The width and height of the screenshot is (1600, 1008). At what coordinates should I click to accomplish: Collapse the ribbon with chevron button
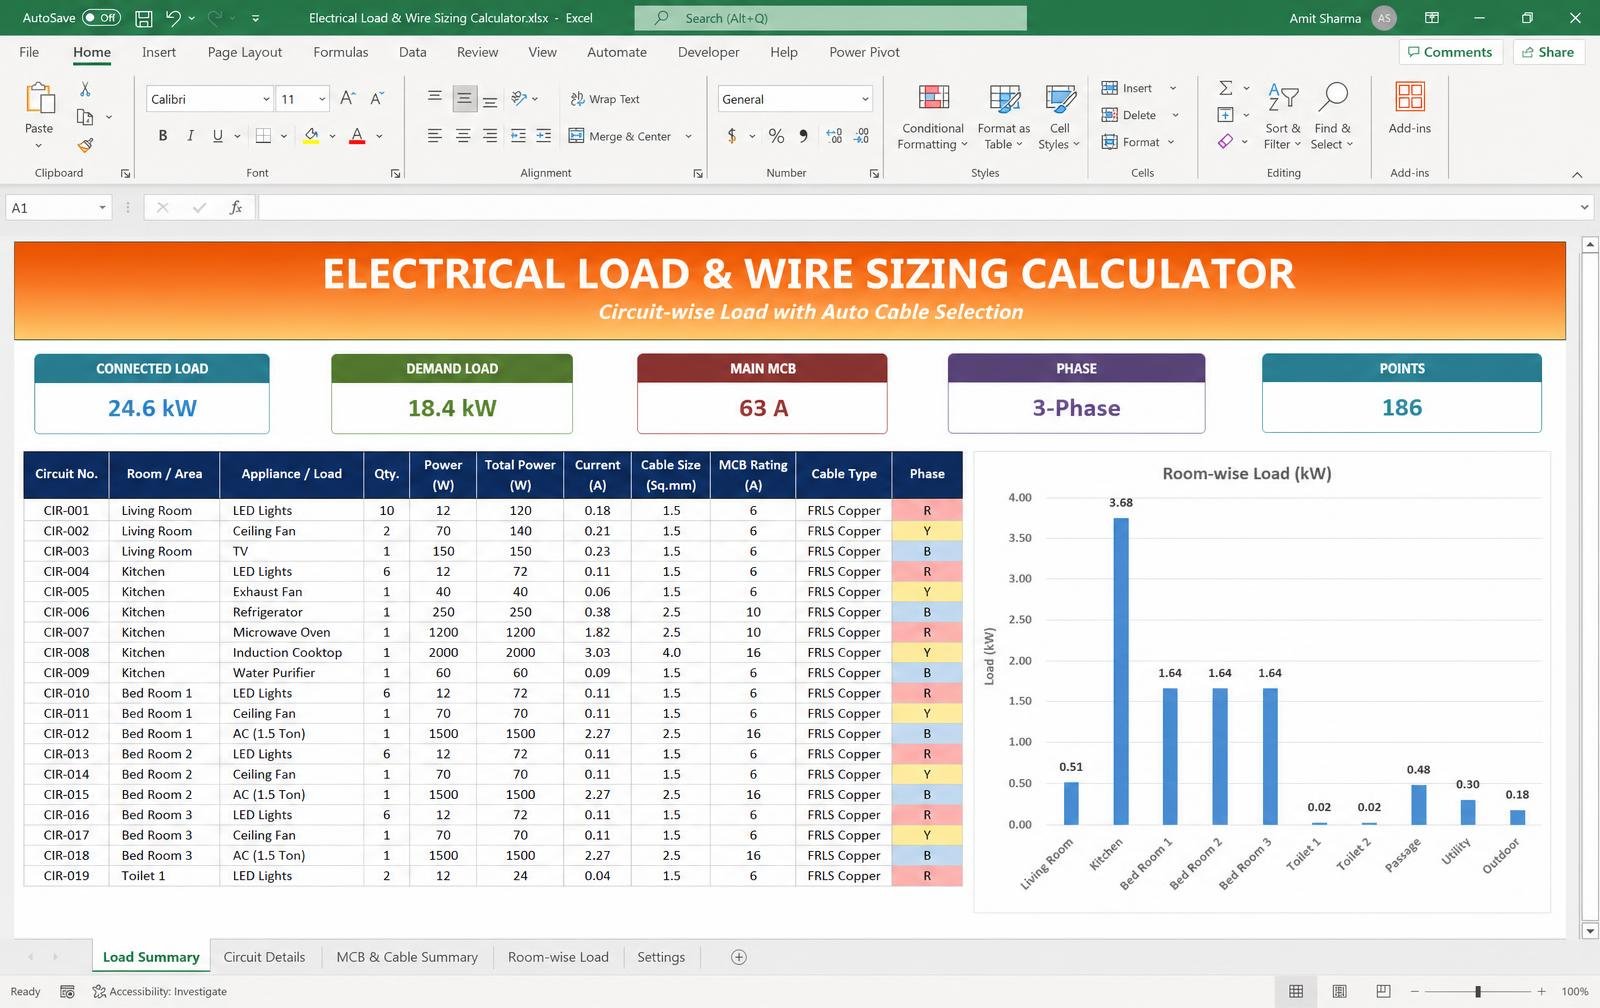tap(1577, 174)
